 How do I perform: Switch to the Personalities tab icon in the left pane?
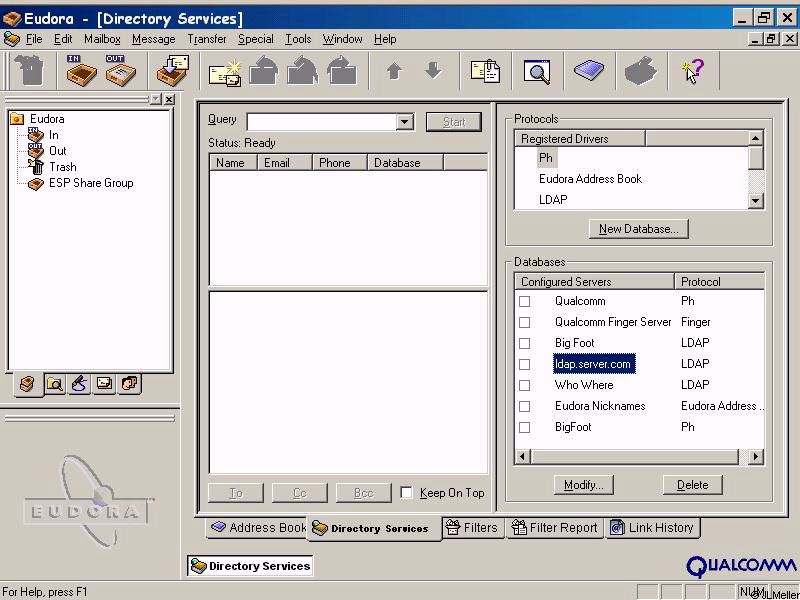click(130, 384)
